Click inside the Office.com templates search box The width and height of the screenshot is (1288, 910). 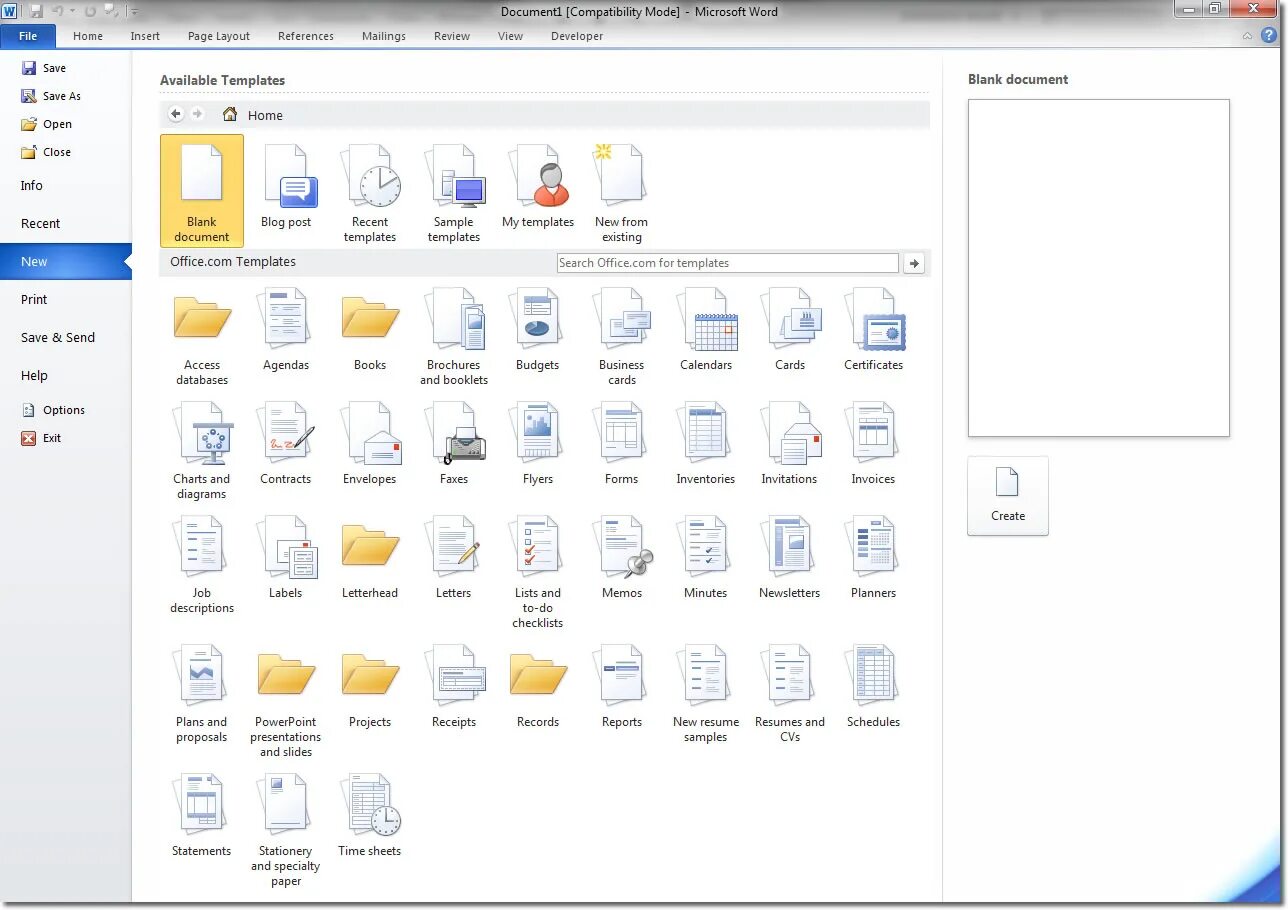(727, 262)
